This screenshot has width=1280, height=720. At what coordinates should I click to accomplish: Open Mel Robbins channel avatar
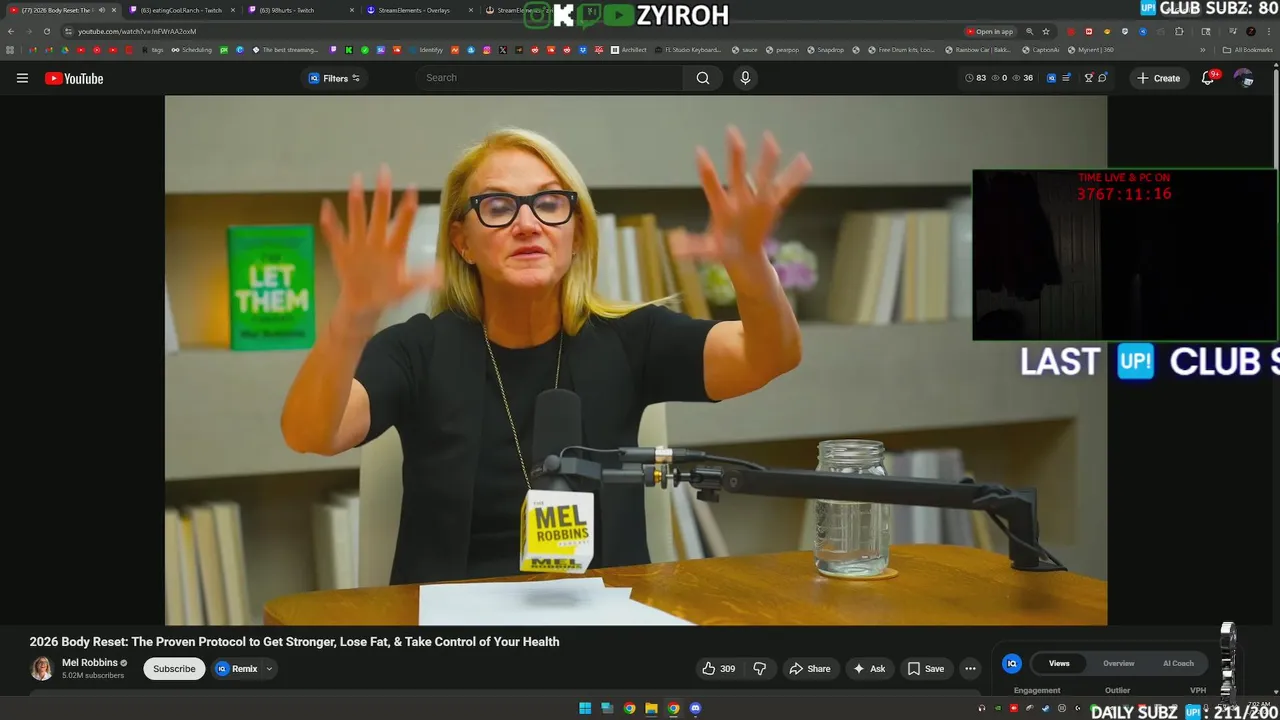coord(42,669)
